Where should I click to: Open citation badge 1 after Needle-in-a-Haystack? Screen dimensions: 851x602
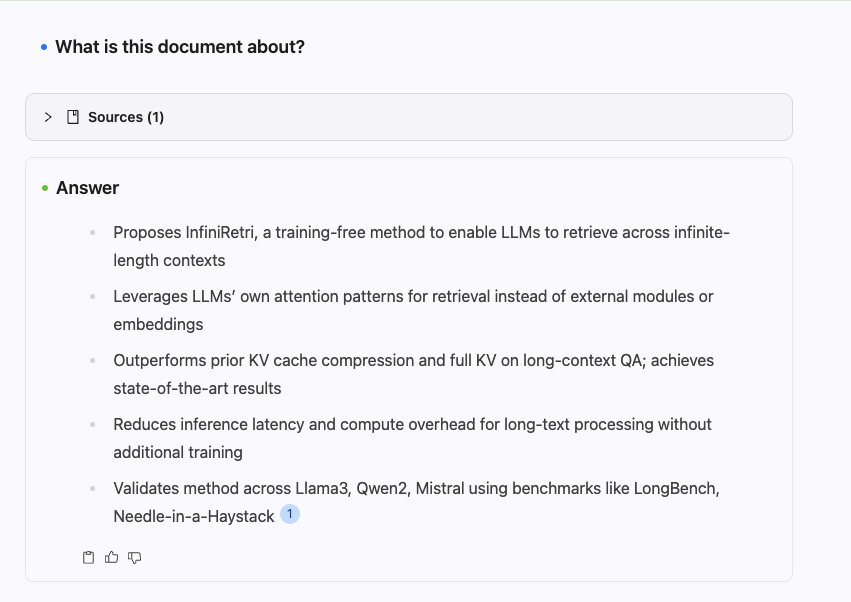point(290,515)
